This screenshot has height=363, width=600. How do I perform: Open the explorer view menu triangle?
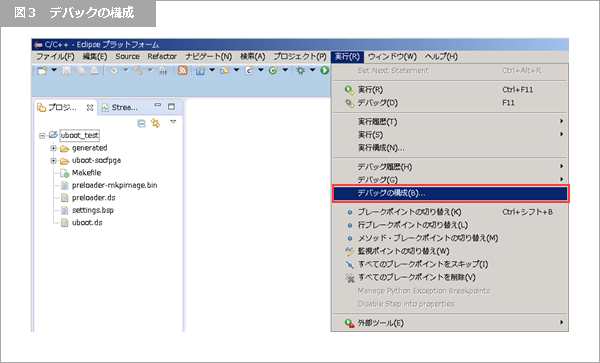click(173, 122)
